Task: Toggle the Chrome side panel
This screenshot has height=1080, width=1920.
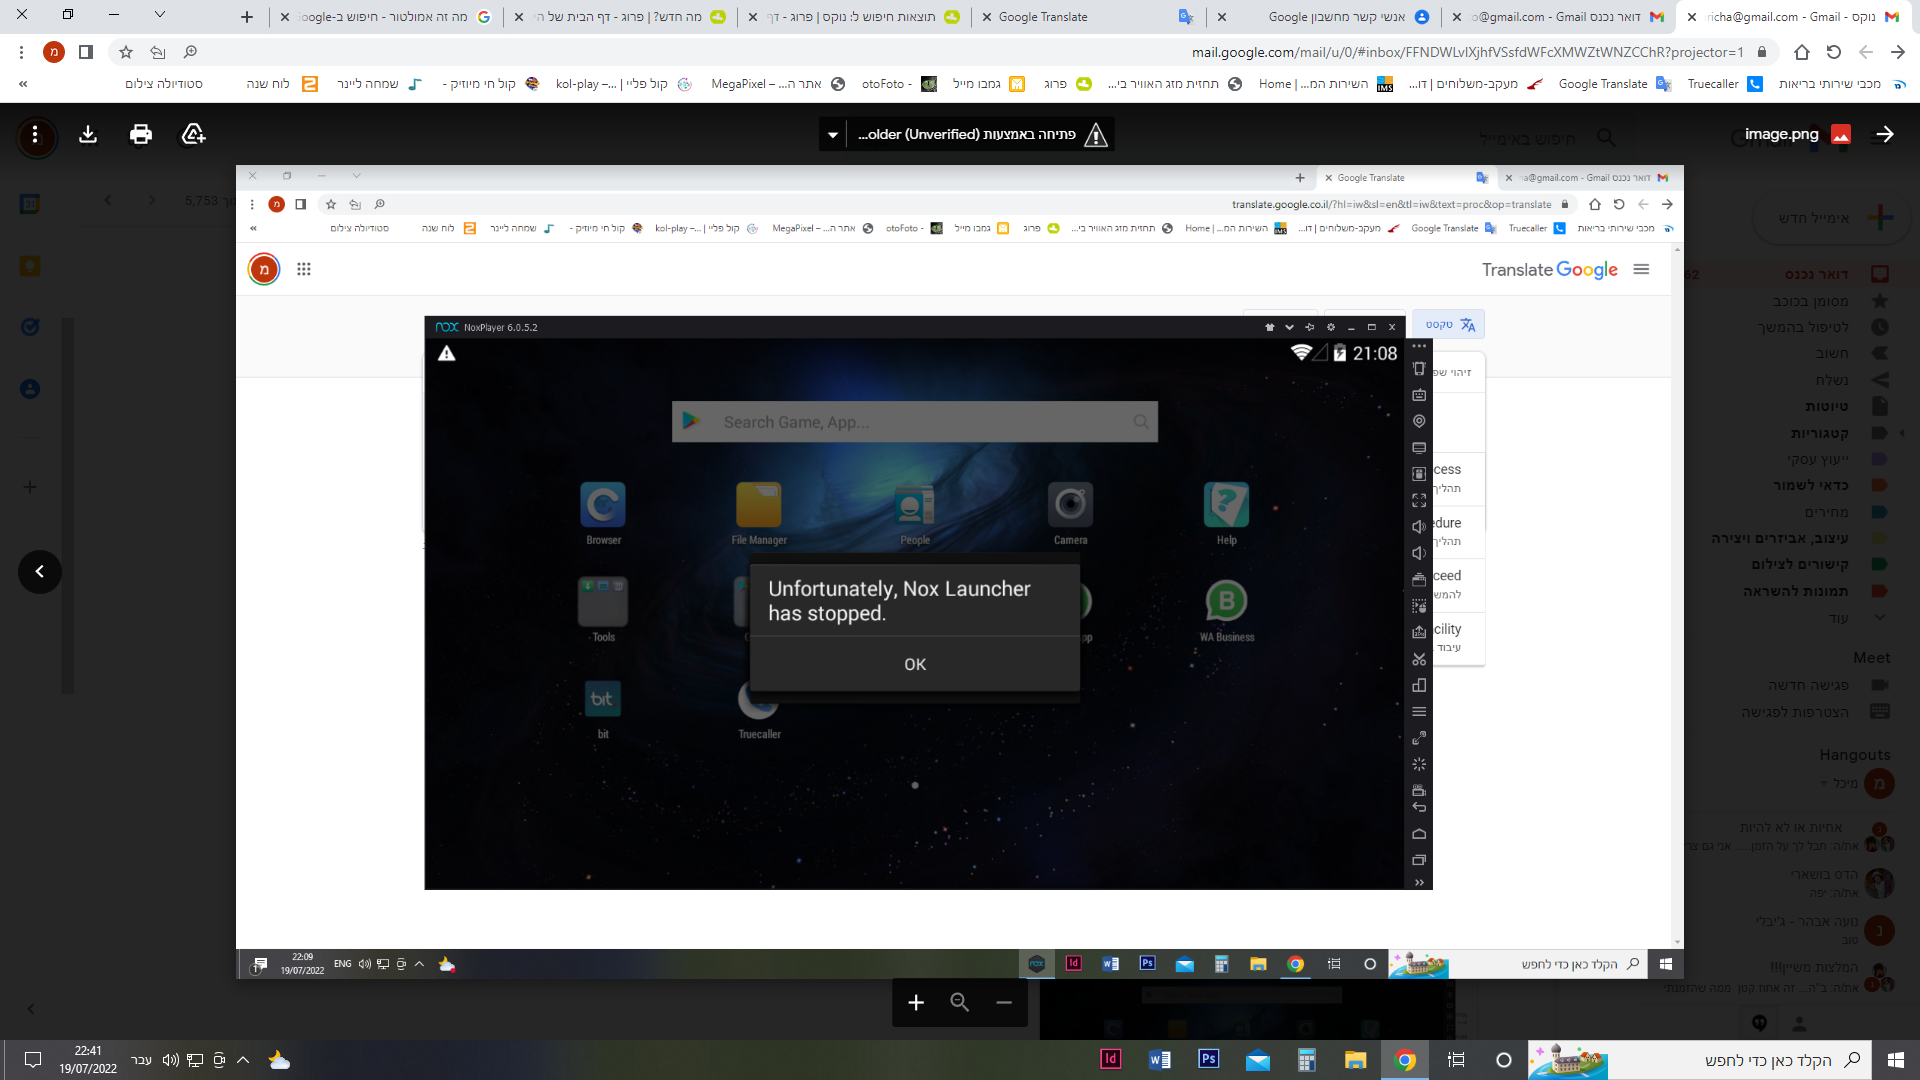Action: (86, 52)
